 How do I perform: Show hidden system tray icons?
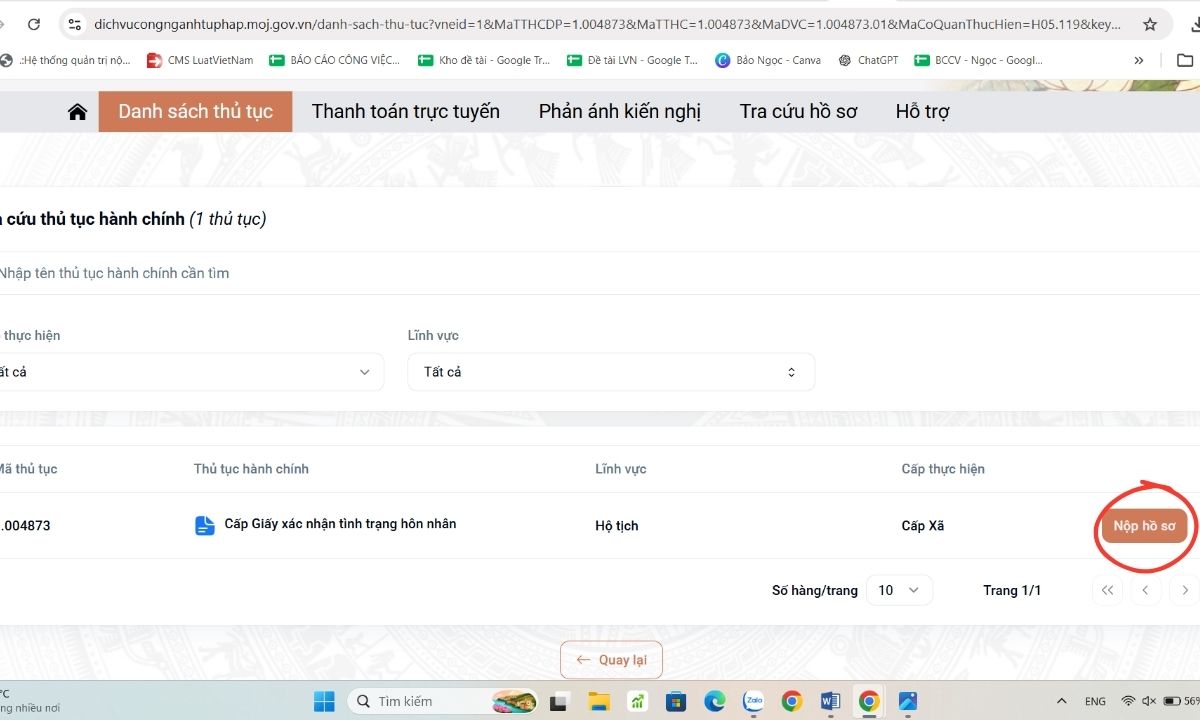point(1061,701)
